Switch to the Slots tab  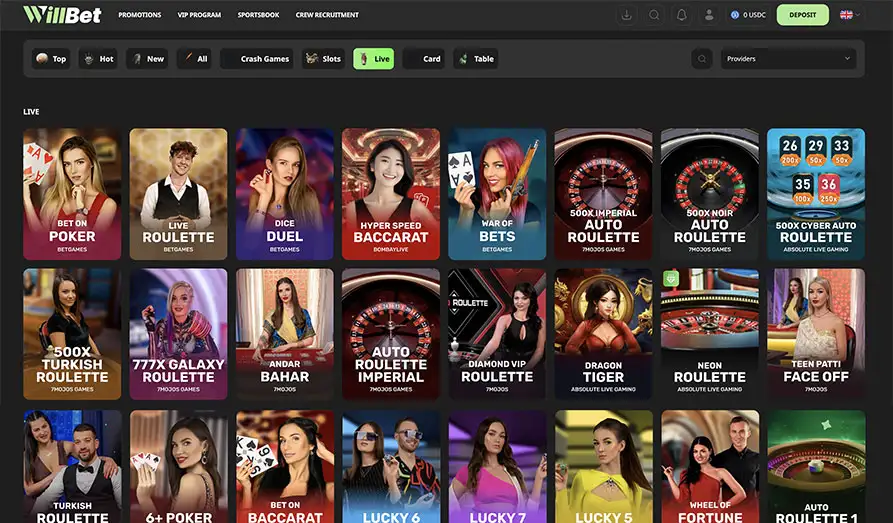point(323,59)
